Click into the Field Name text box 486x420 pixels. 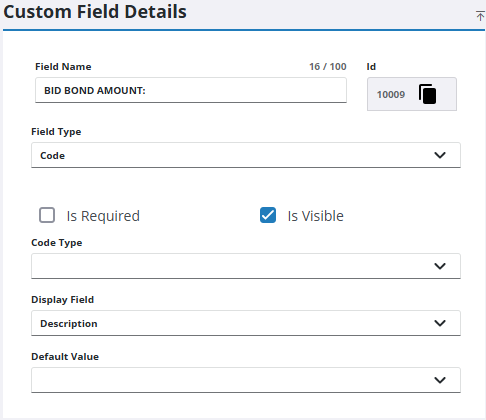[x=191, y=90]
